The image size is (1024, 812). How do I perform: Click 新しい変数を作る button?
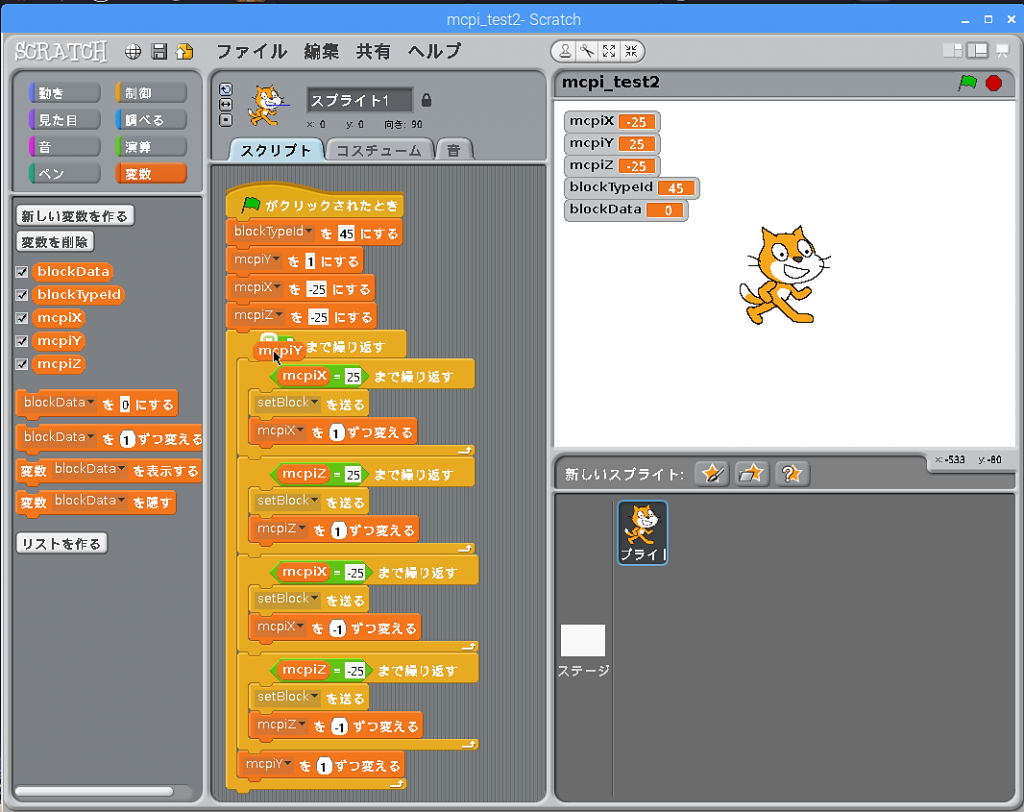pos(75,216)
